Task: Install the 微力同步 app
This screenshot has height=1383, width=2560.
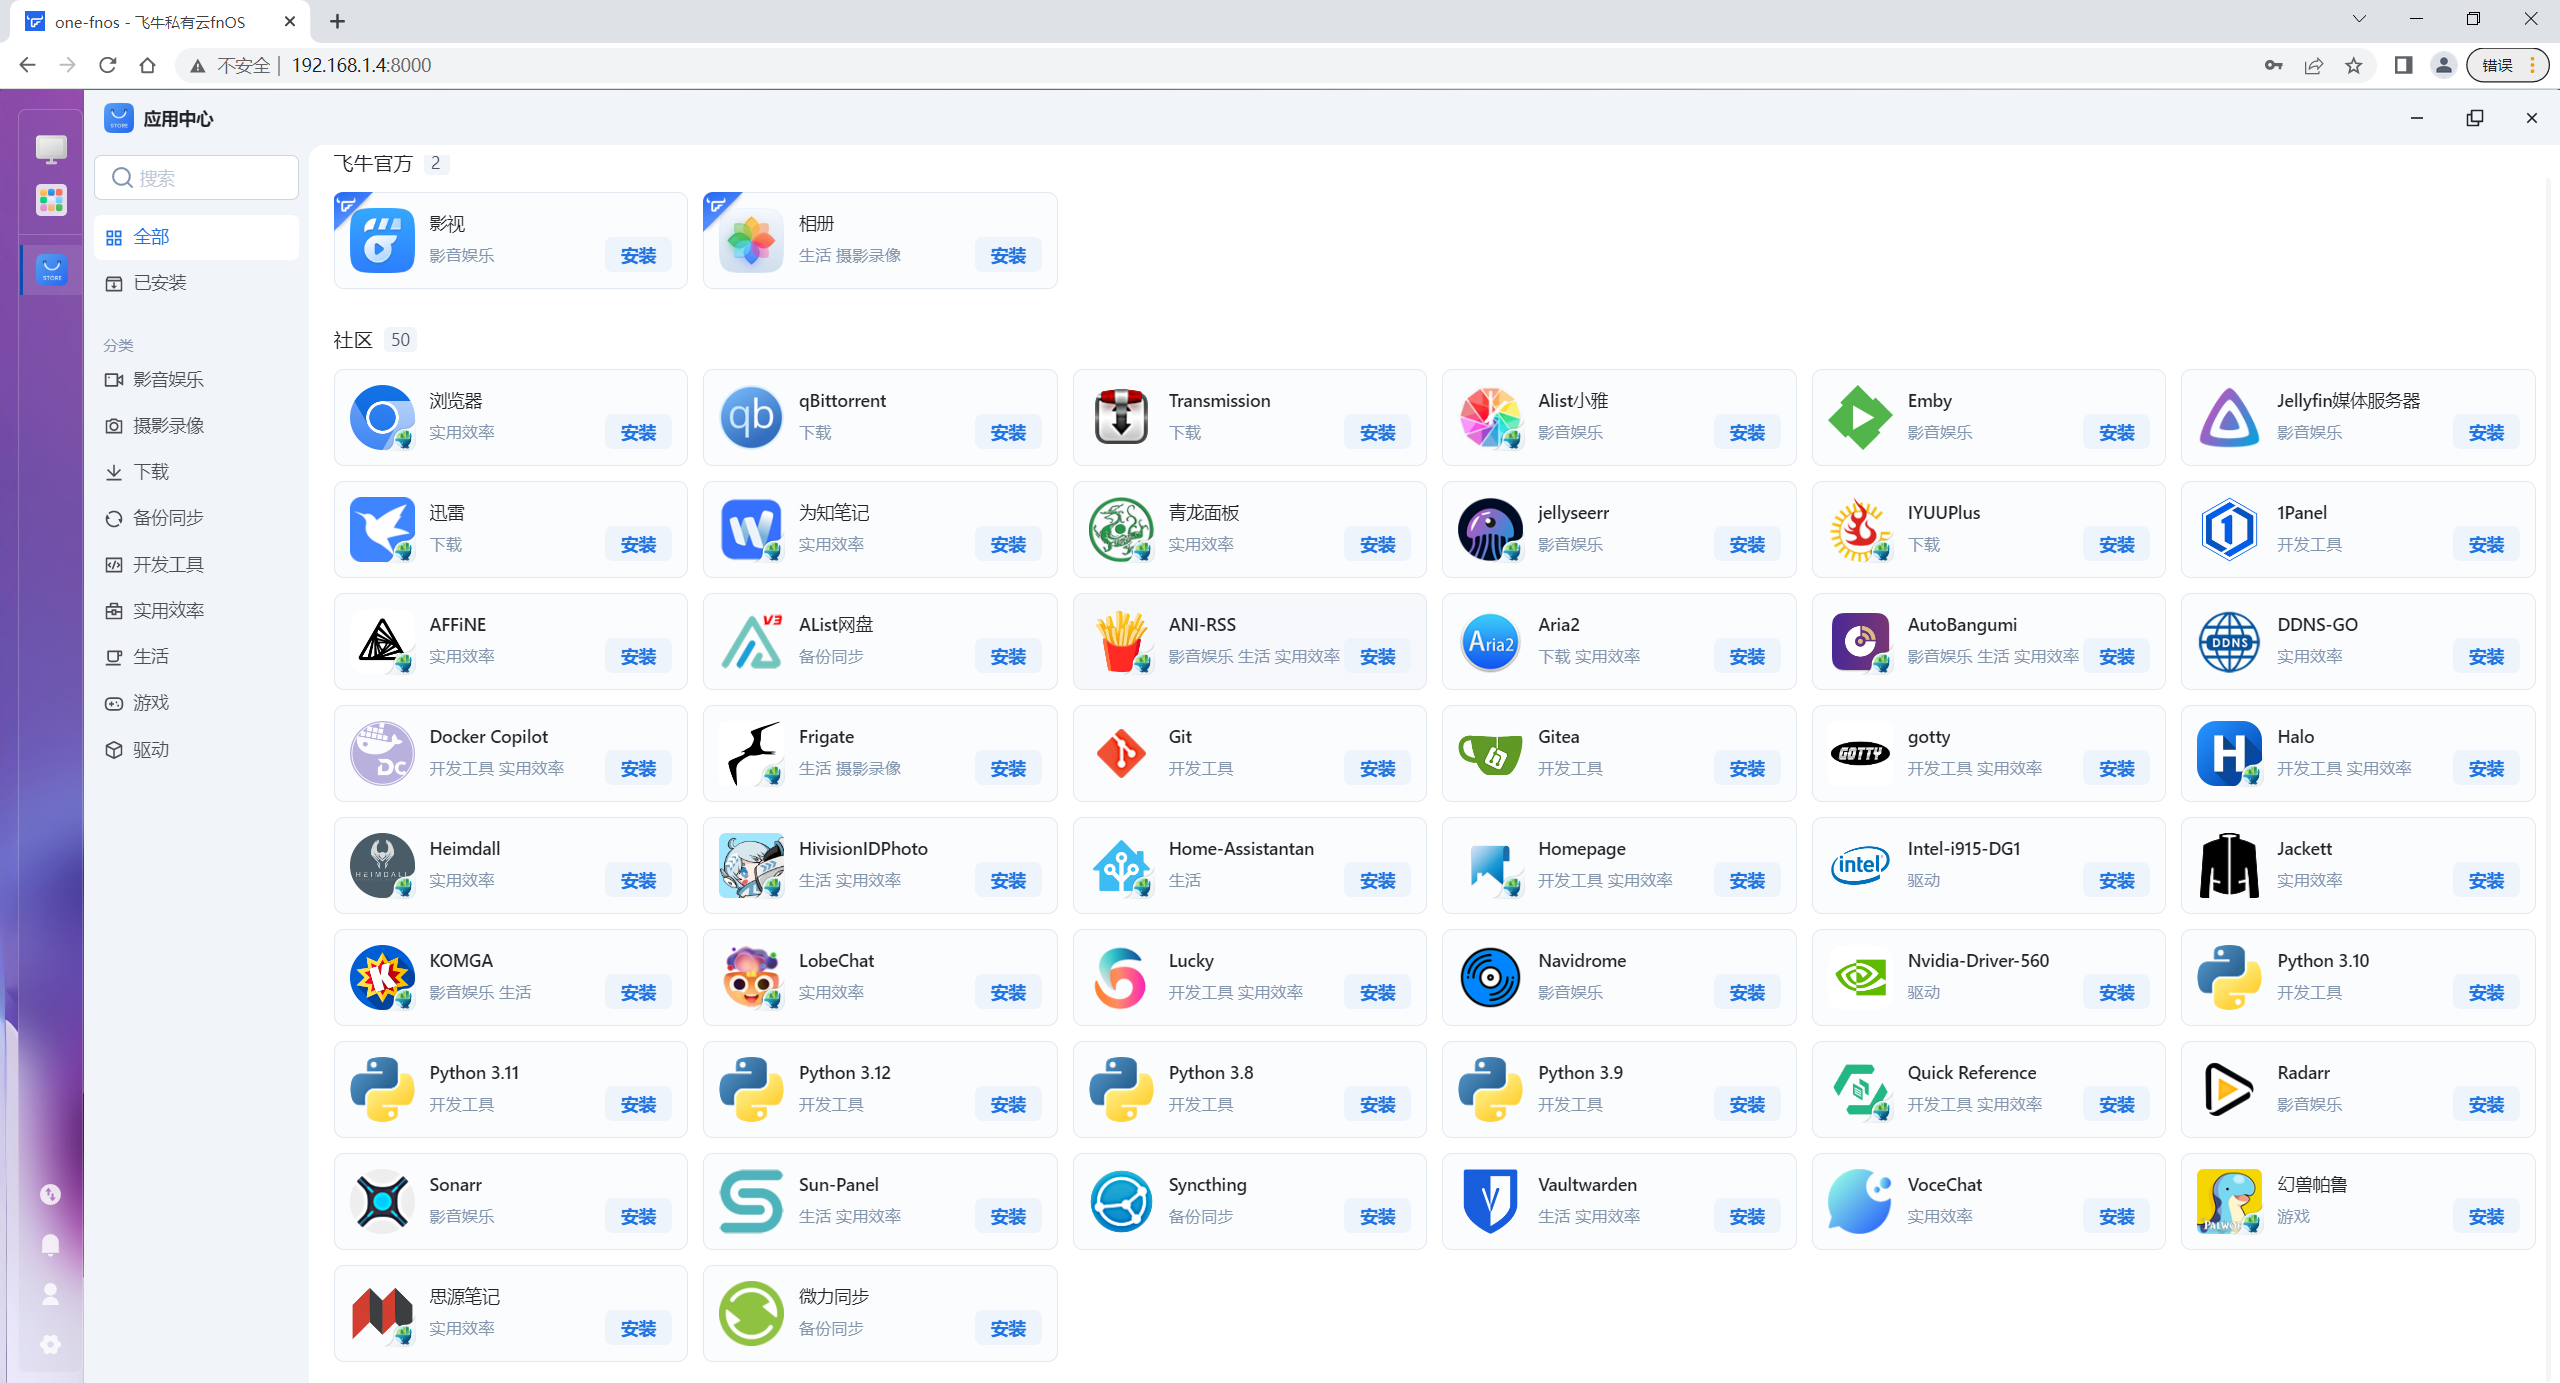Action: [x=1008, y=1329]
